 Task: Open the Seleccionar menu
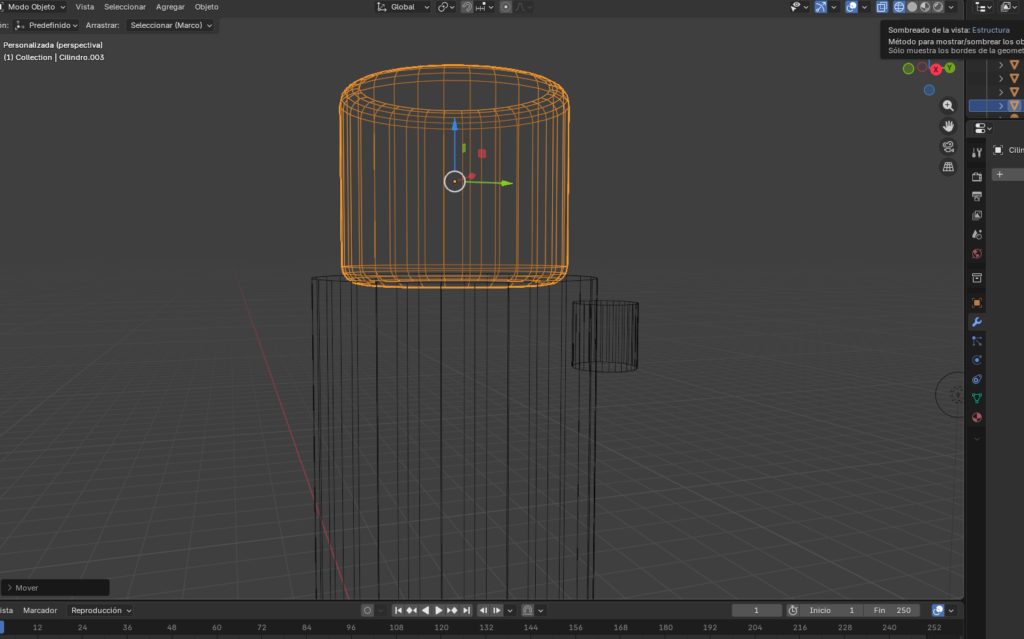coord(125,7)
